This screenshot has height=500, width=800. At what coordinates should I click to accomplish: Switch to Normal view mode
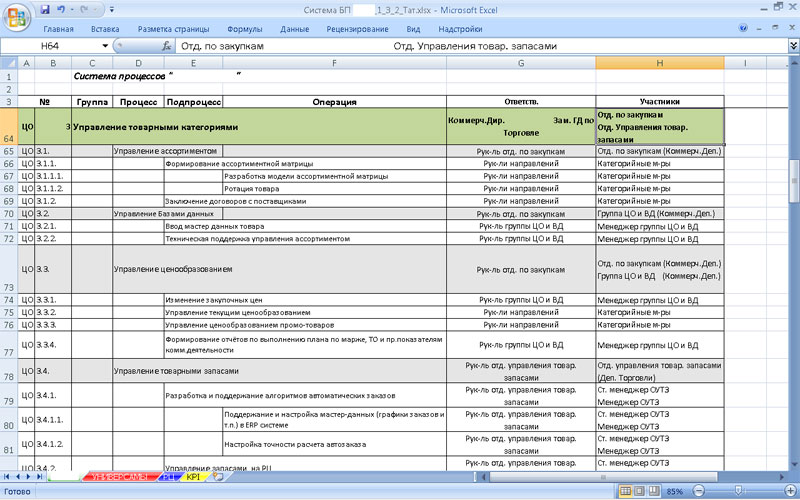tap(624, 492)
